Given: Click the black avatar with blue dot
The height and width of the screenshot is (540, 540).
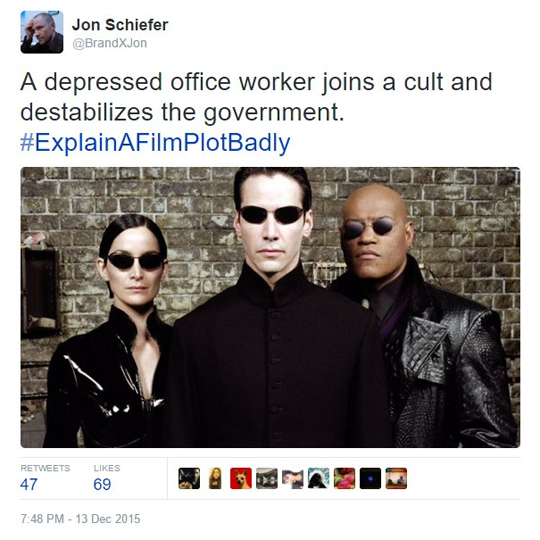Looking at the screenshot, I should 370,478.
